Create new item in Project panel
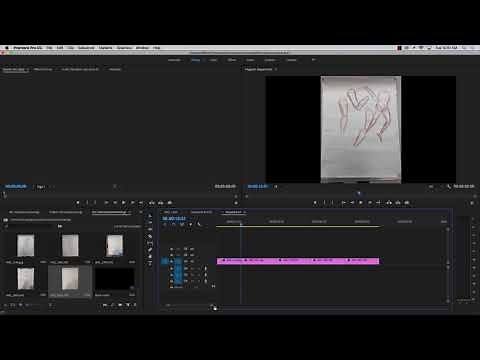Viewport: 480px width, 360px height. [127, 305]
